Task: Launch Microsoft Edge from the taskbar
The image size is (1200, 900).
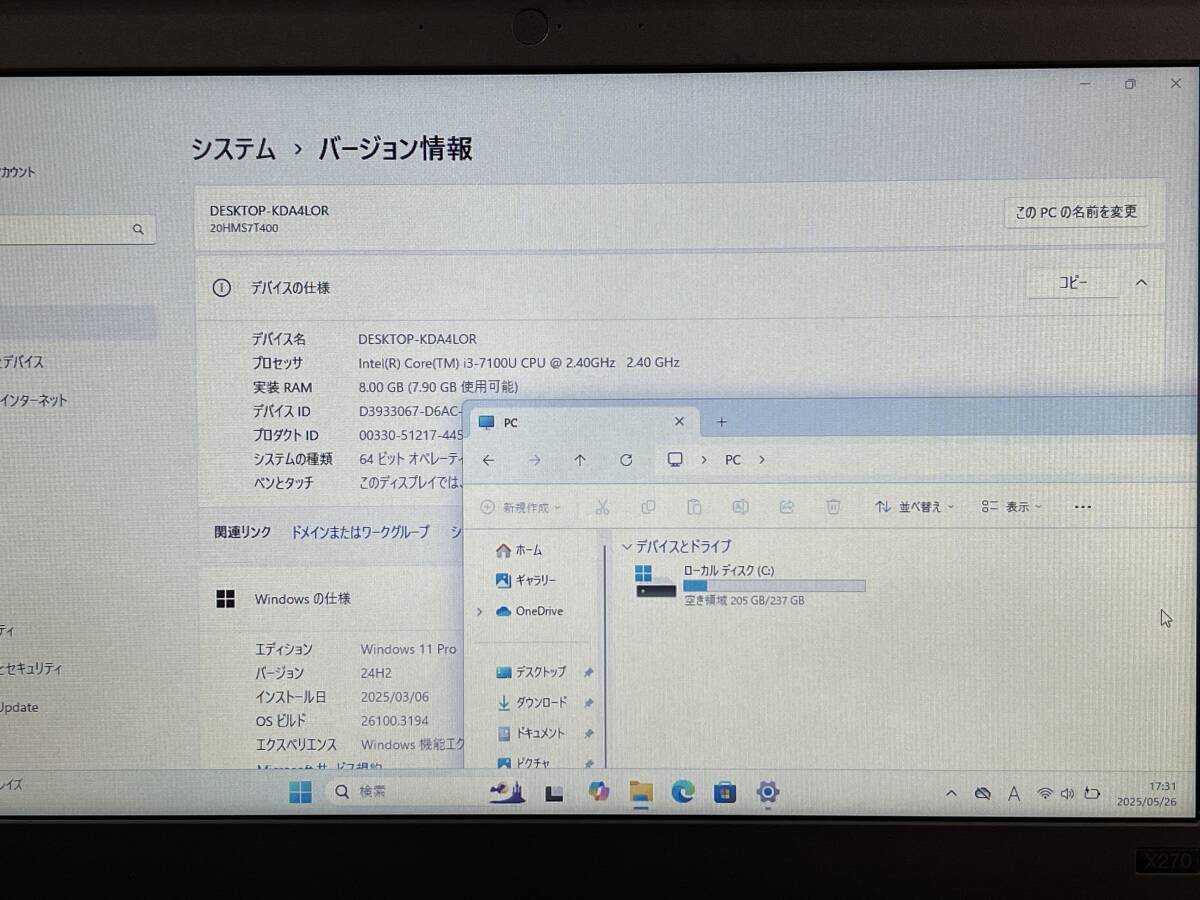Action: [683, 792]
